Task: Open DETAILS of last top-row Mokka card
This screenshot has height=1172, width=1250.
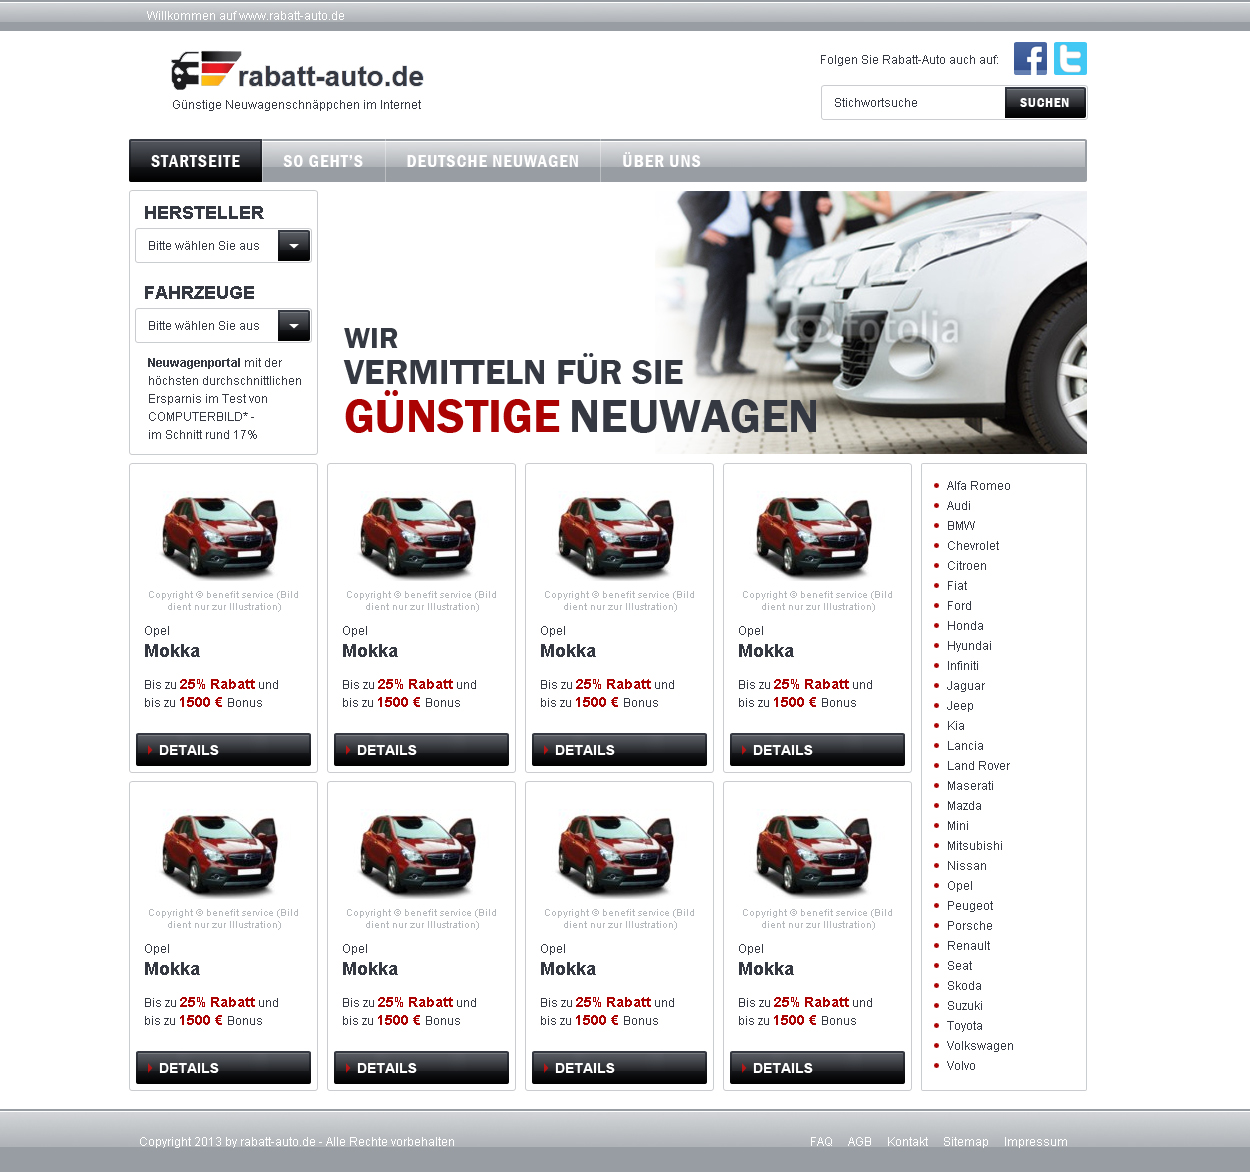Action: click(x=817, y=750)
